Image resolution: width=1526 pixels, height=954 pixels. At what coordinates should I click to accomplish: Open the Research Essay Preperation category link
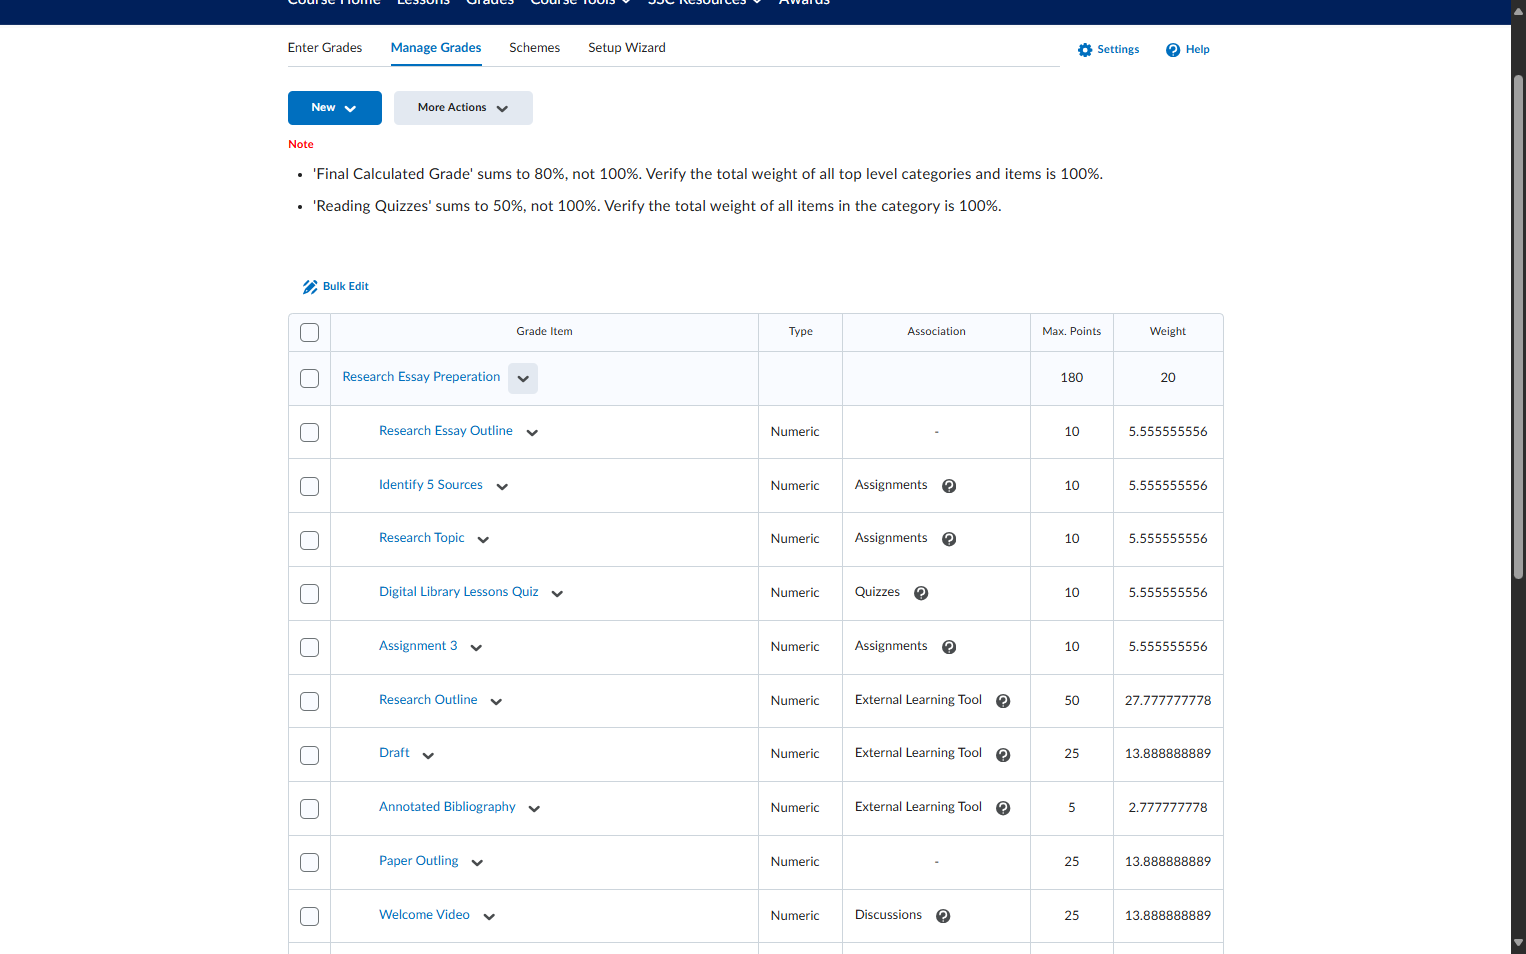tap(421, 377)
